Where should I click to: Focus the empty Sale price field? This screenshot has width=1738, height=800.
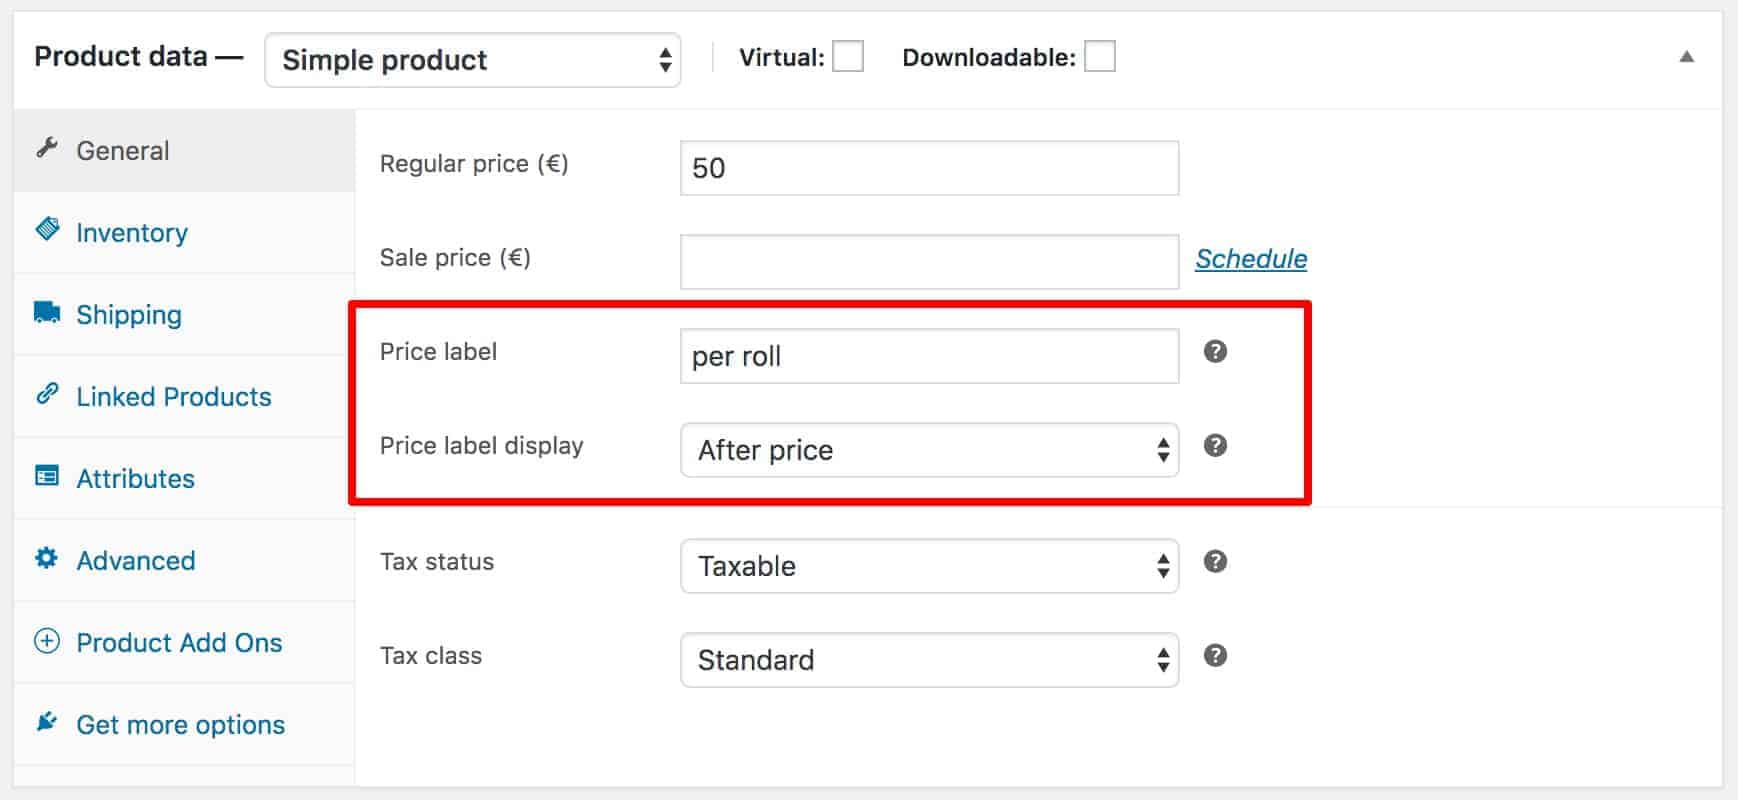point(930,262)
